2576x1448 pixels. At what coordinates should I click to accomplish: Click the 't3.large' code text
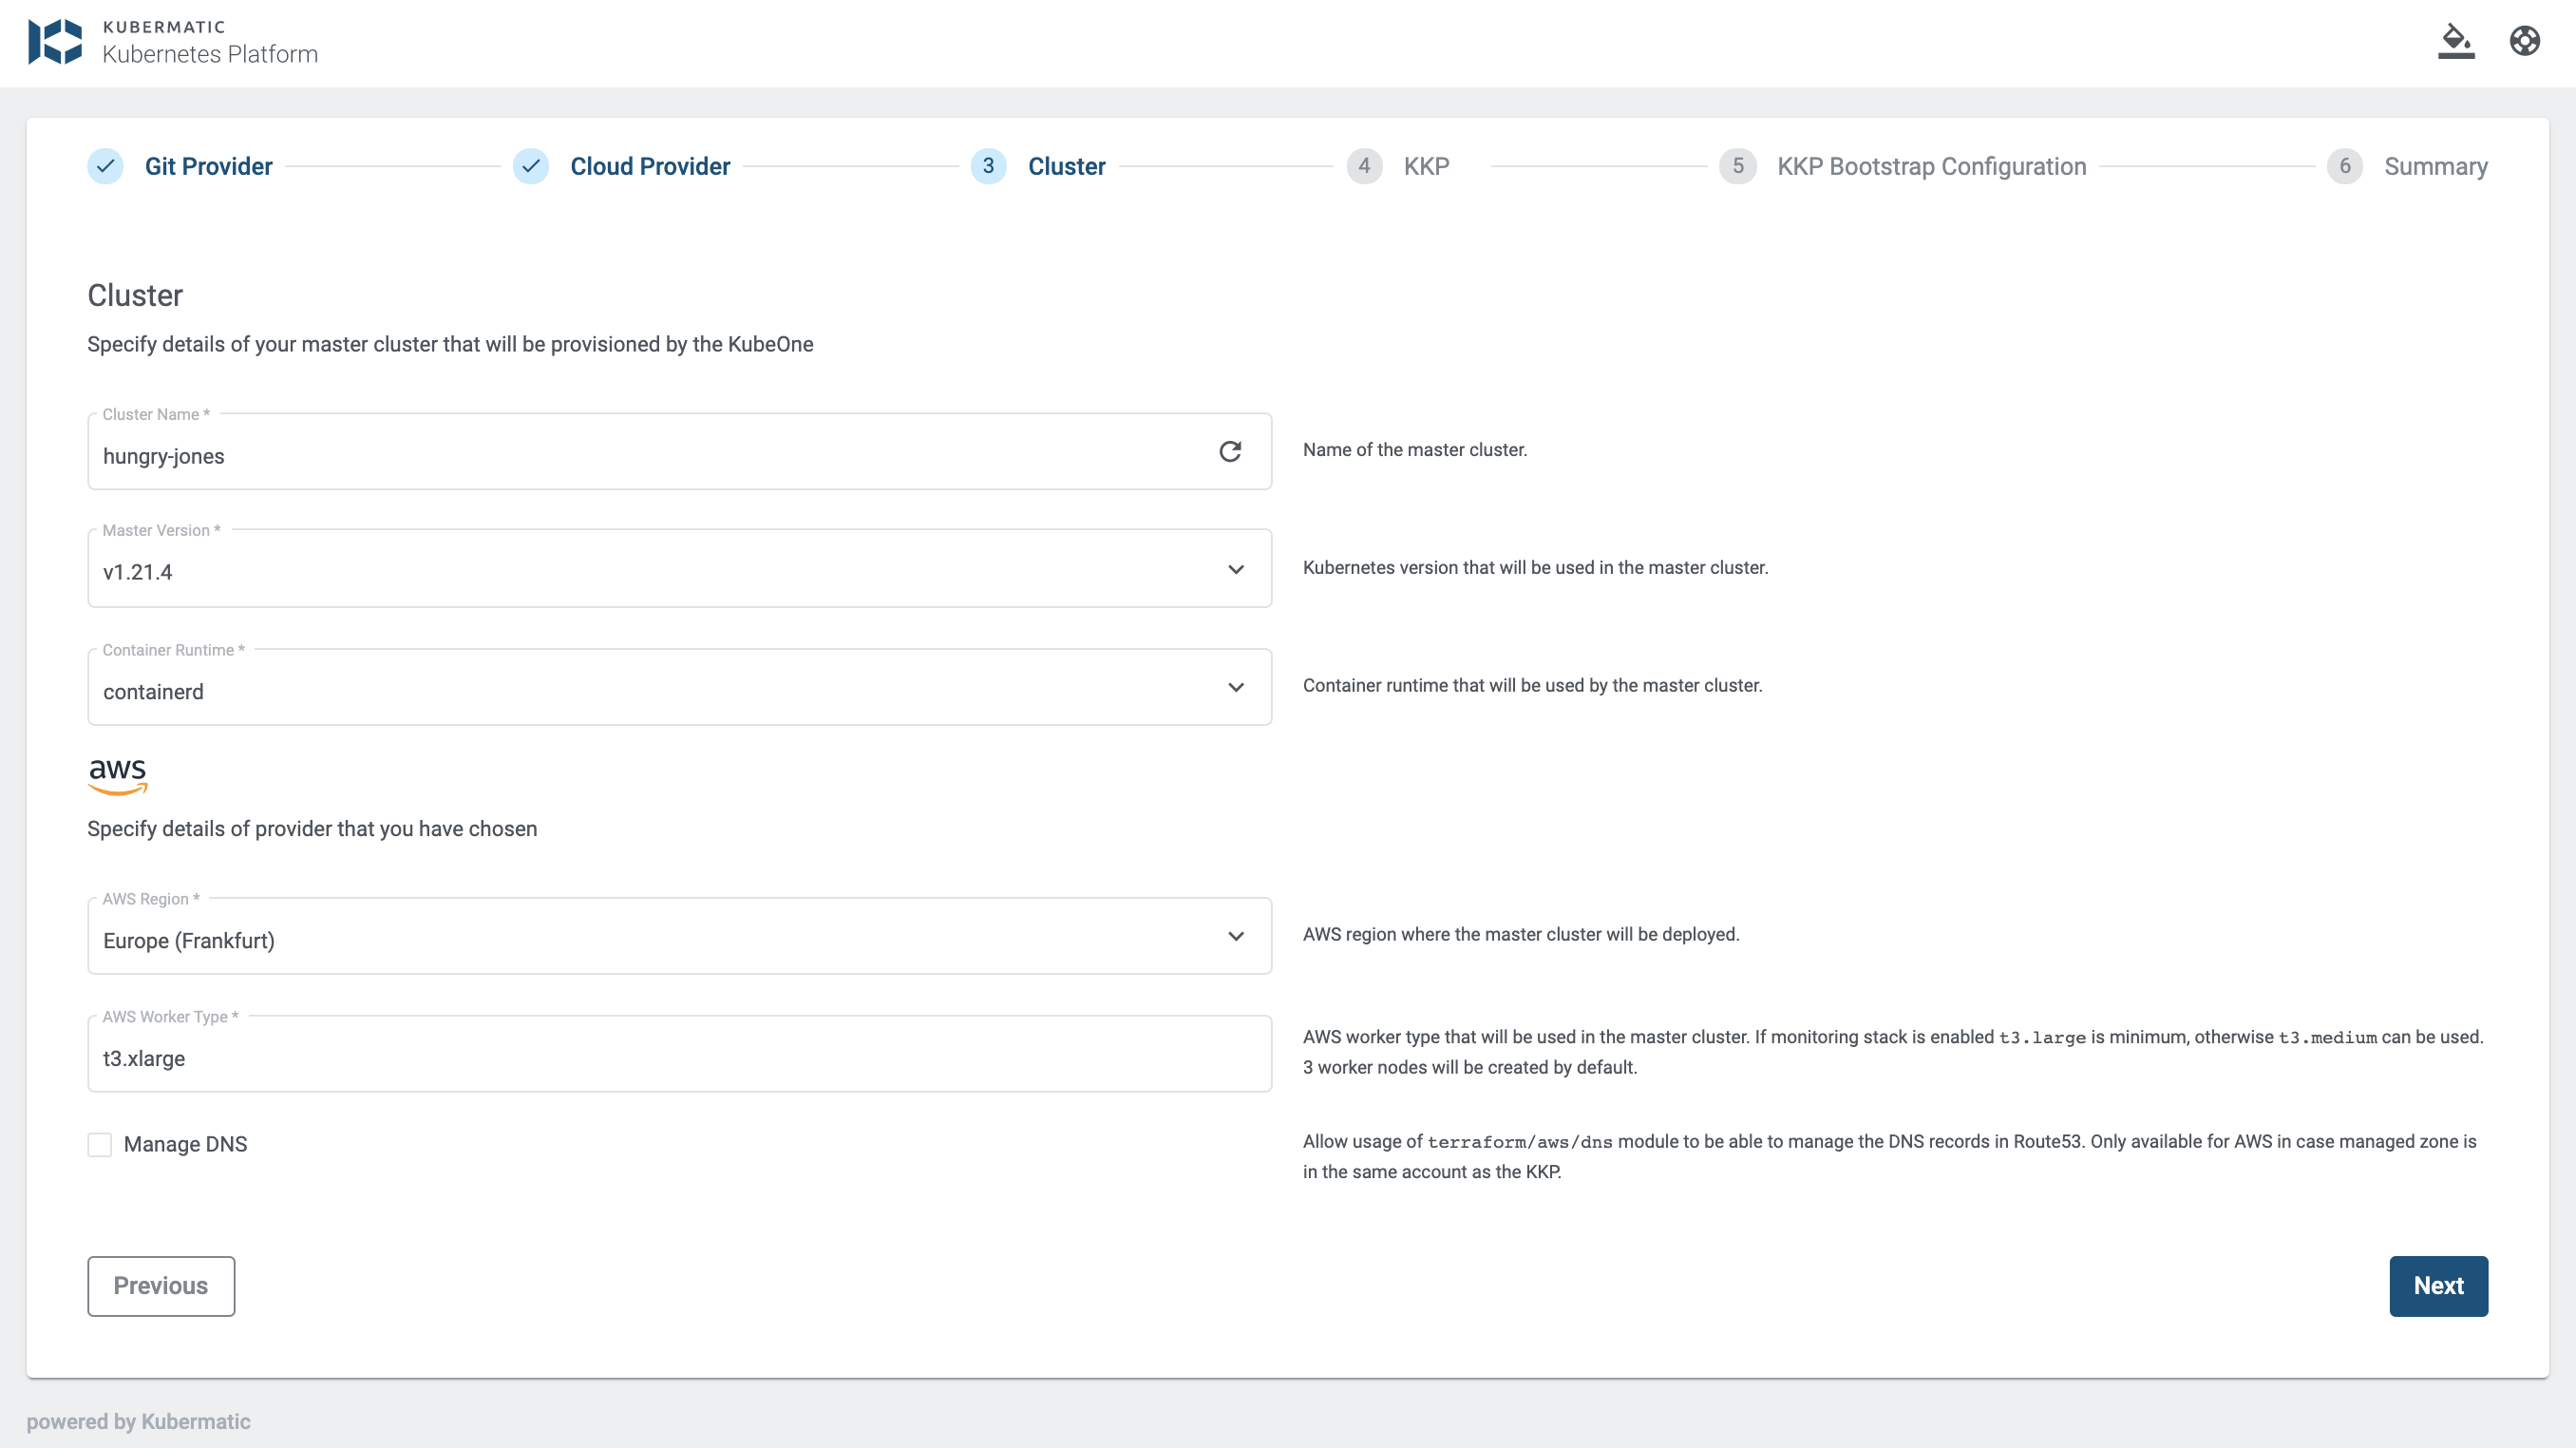[2042, 1037]
